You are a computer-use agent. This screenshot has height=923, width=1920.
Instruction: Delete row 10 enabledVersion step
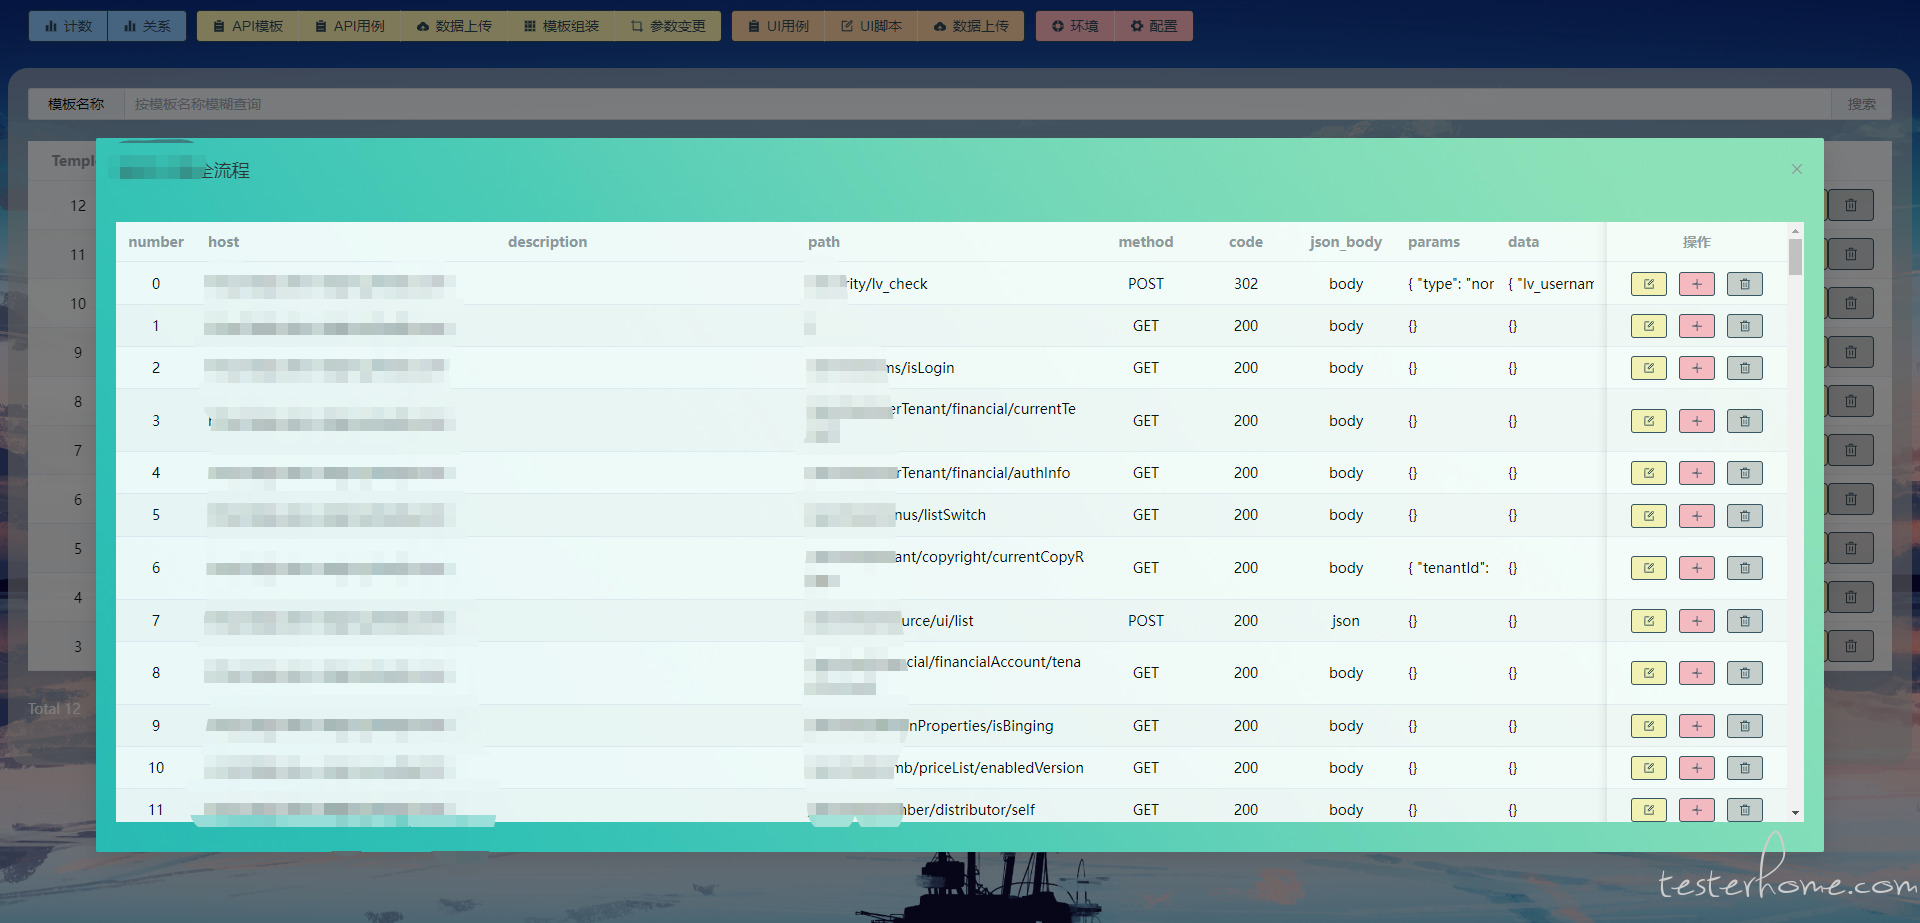(x=1745, y=768)
